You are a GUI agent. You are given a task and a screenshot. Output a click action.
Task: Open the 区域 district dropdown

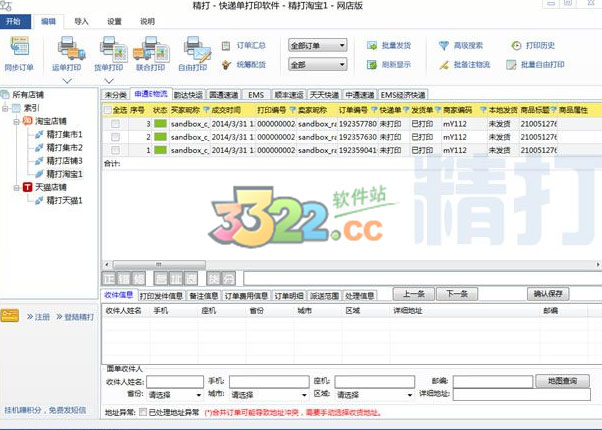[x=374, y=395]
